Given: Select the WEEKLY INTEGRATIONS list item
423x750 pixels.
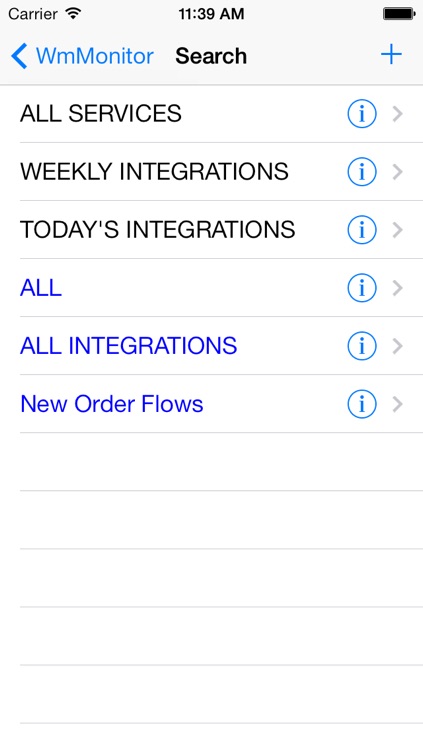Looking at the screenshot, I should [x=212, y=172].
